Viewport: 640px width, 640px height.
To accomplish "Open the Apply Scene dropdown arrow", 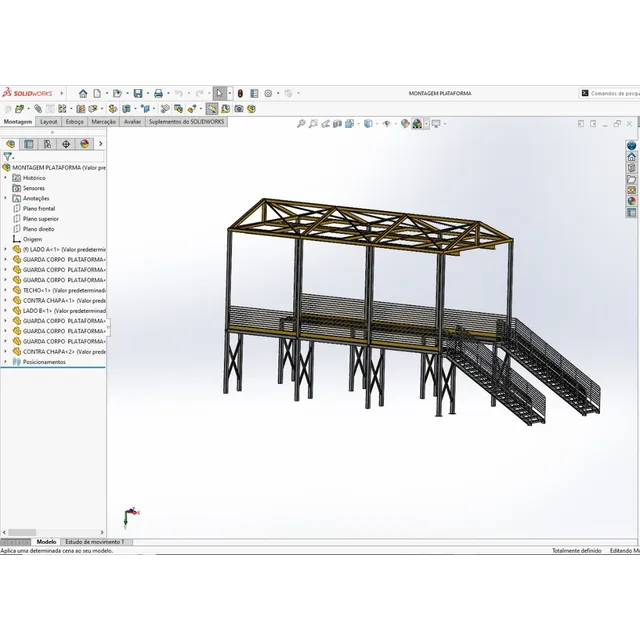I will tap(427, 124).
